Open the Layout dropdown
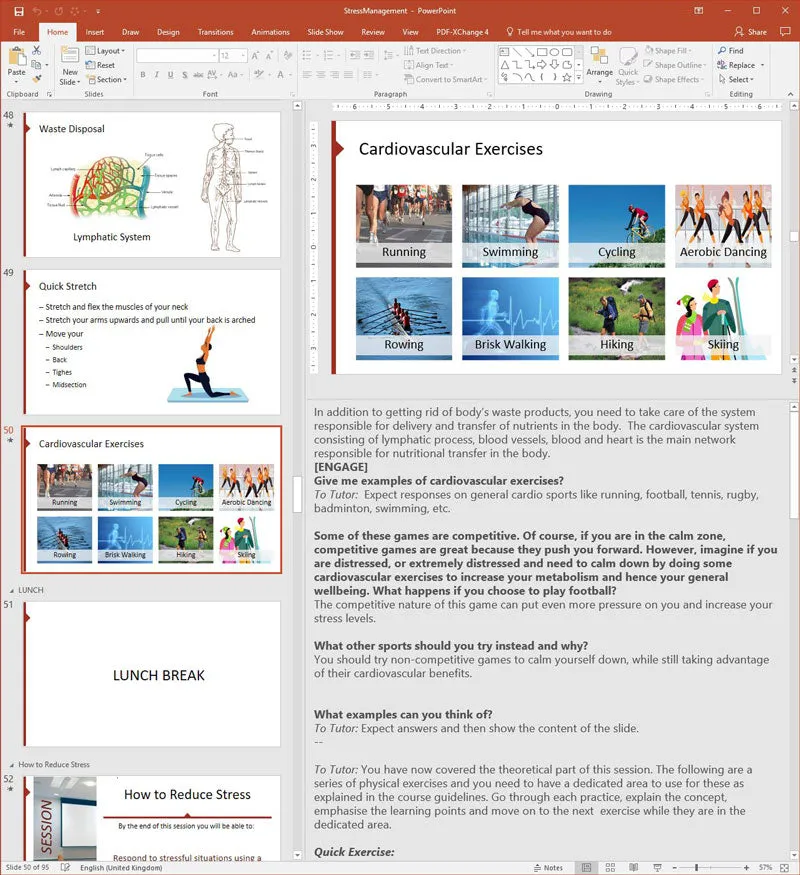Image resolution: width=800 pixels, height=875 pixels. point(105,51)
